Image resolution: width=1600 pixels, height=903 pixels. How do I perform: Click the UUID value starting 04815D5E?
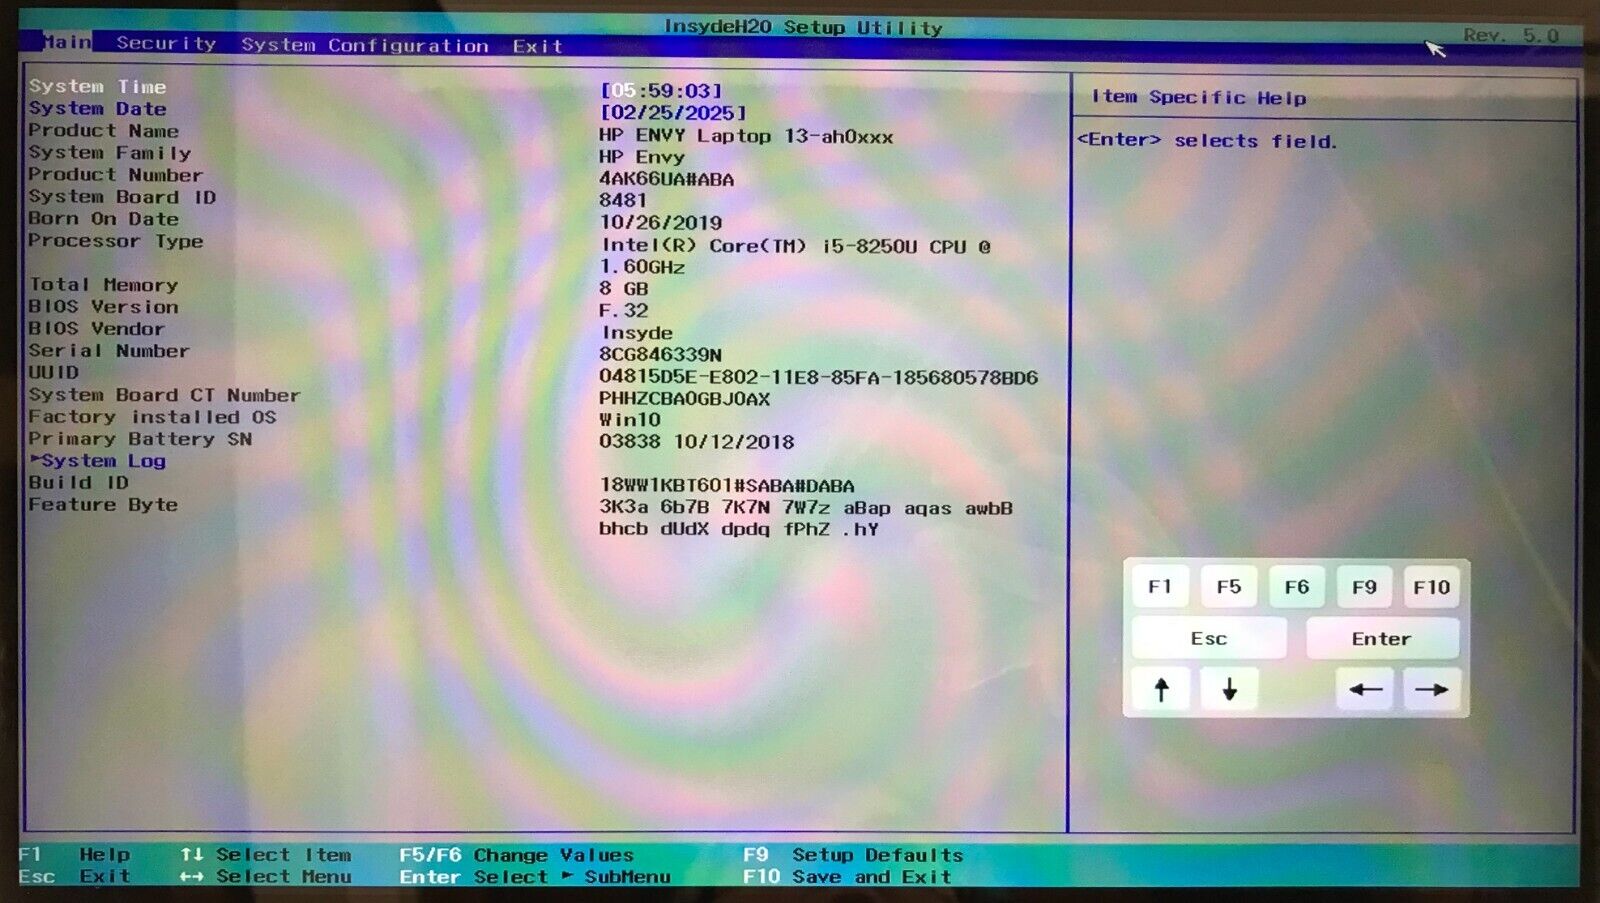pos(818,378)
